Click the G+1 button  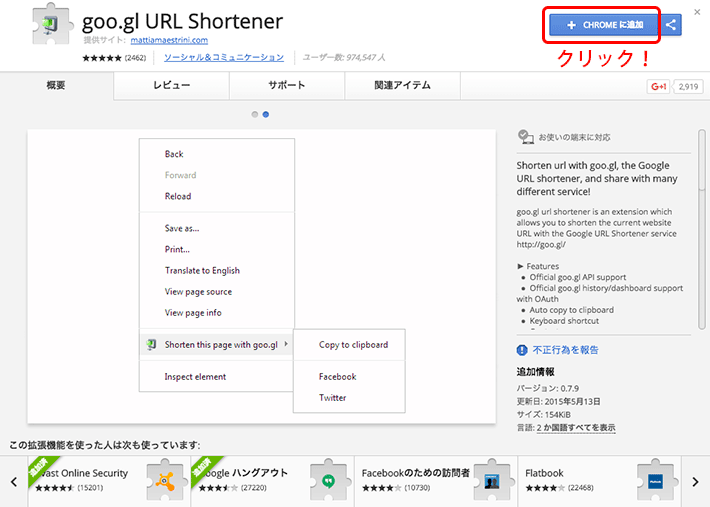[658, 86]
